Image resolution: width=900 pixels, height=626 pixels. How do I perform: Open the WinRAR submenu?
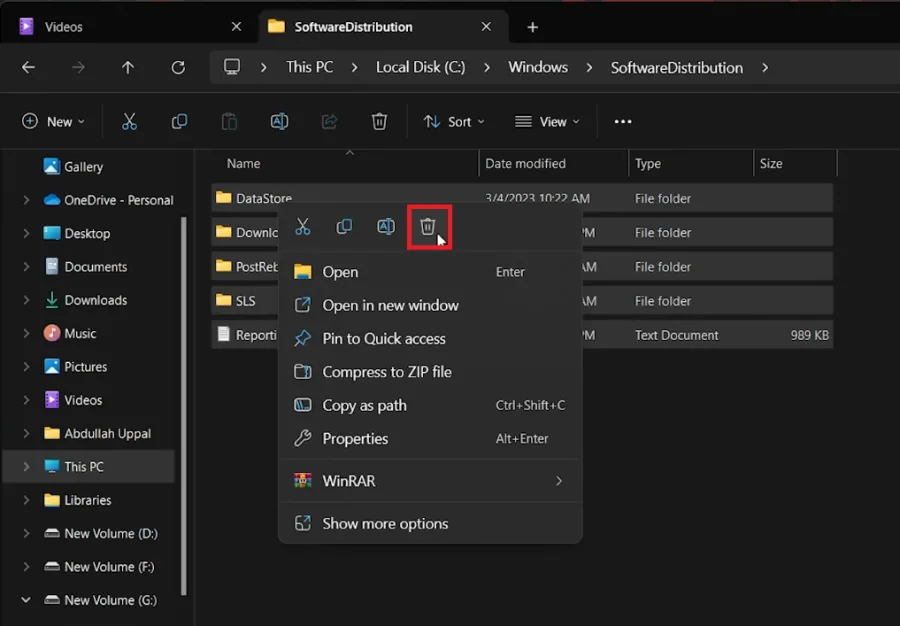[430, 481]
